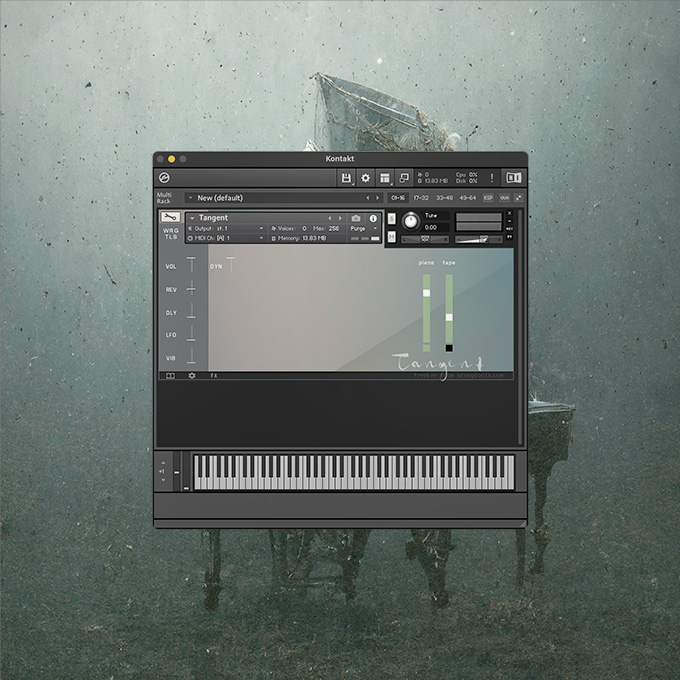Select the 01-16 rack page tab

398,198
